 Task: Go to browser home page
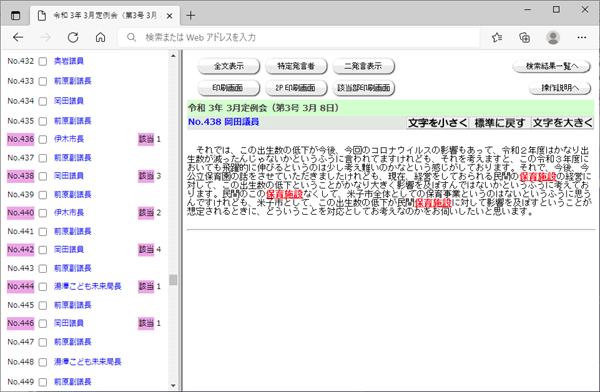tap(100, 37)
